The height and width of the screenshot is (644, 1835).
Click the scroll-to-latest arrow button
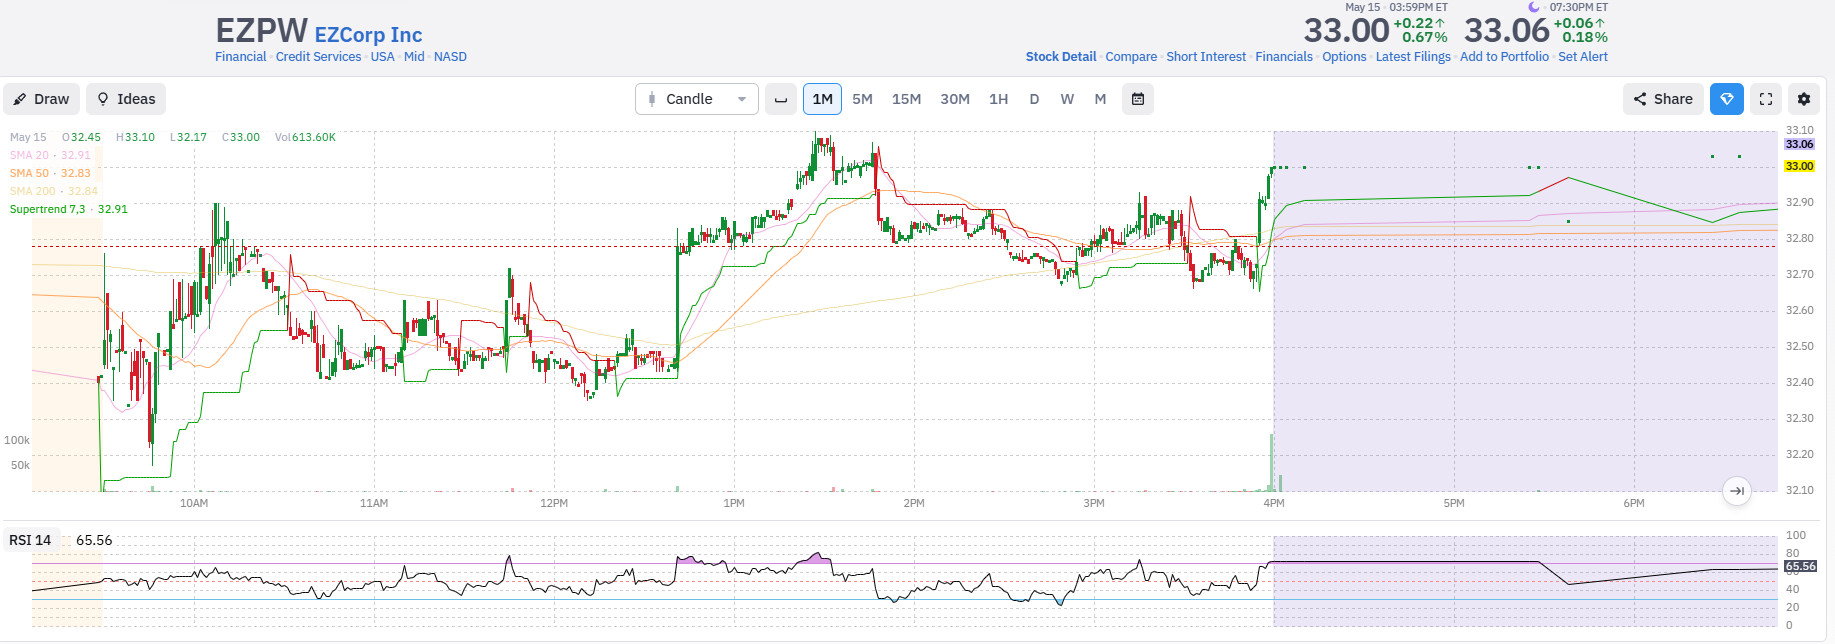coord(1737,491)
